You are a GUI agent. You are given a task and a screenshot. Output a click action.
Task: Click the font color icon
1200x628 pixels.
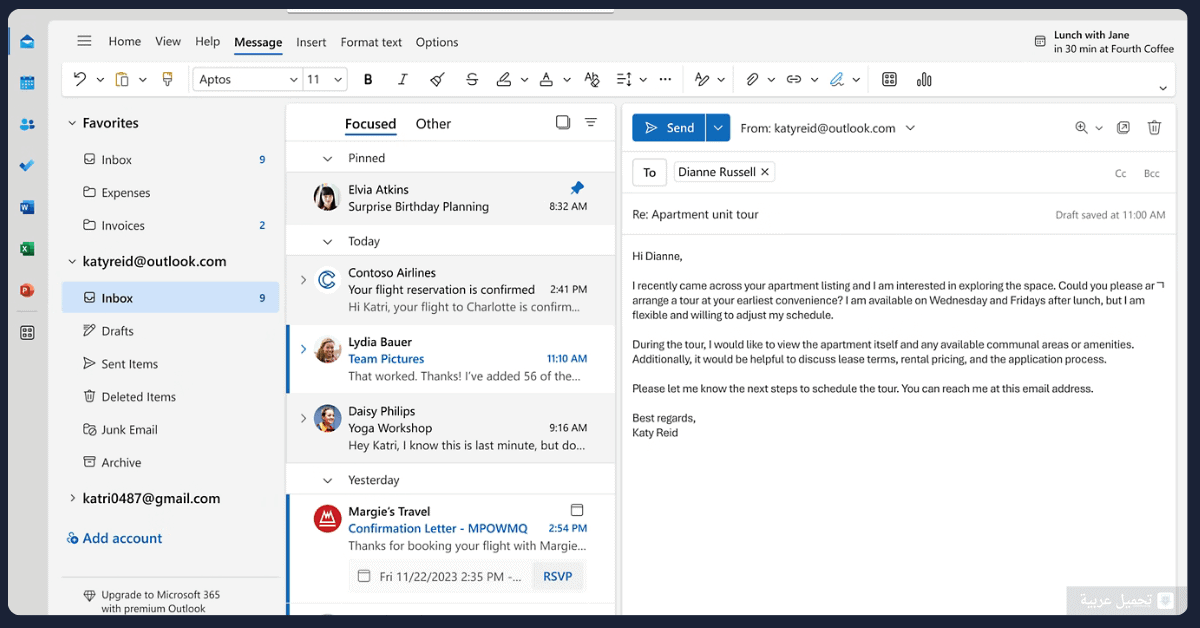pos(546,79)
